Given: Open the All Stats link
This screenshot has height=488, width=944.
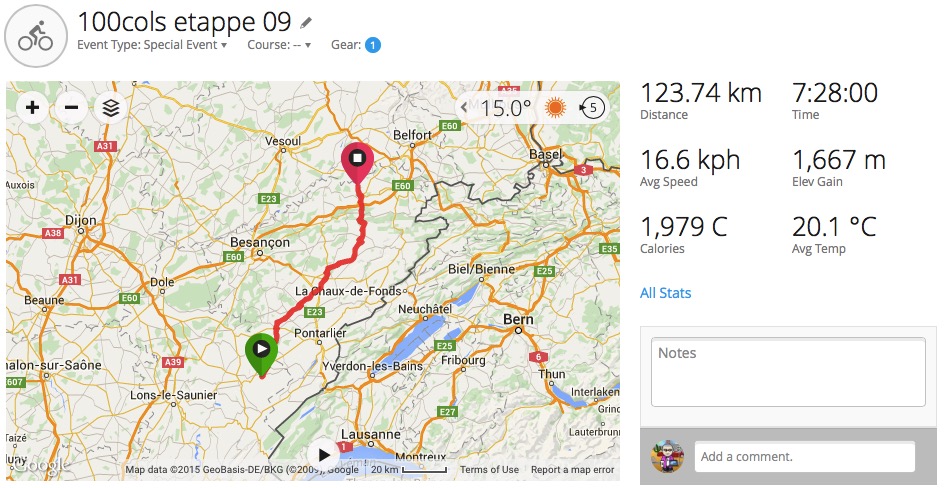Looking at the screenshot, I should 665,293.
